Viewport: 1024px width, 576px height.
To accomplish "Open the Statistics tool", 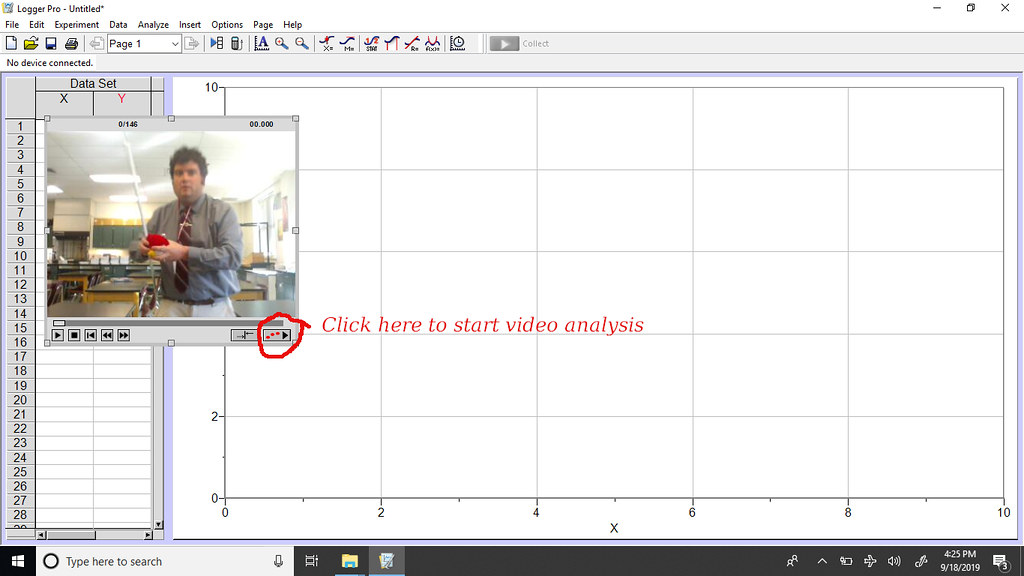I will (x=370, y=43).
